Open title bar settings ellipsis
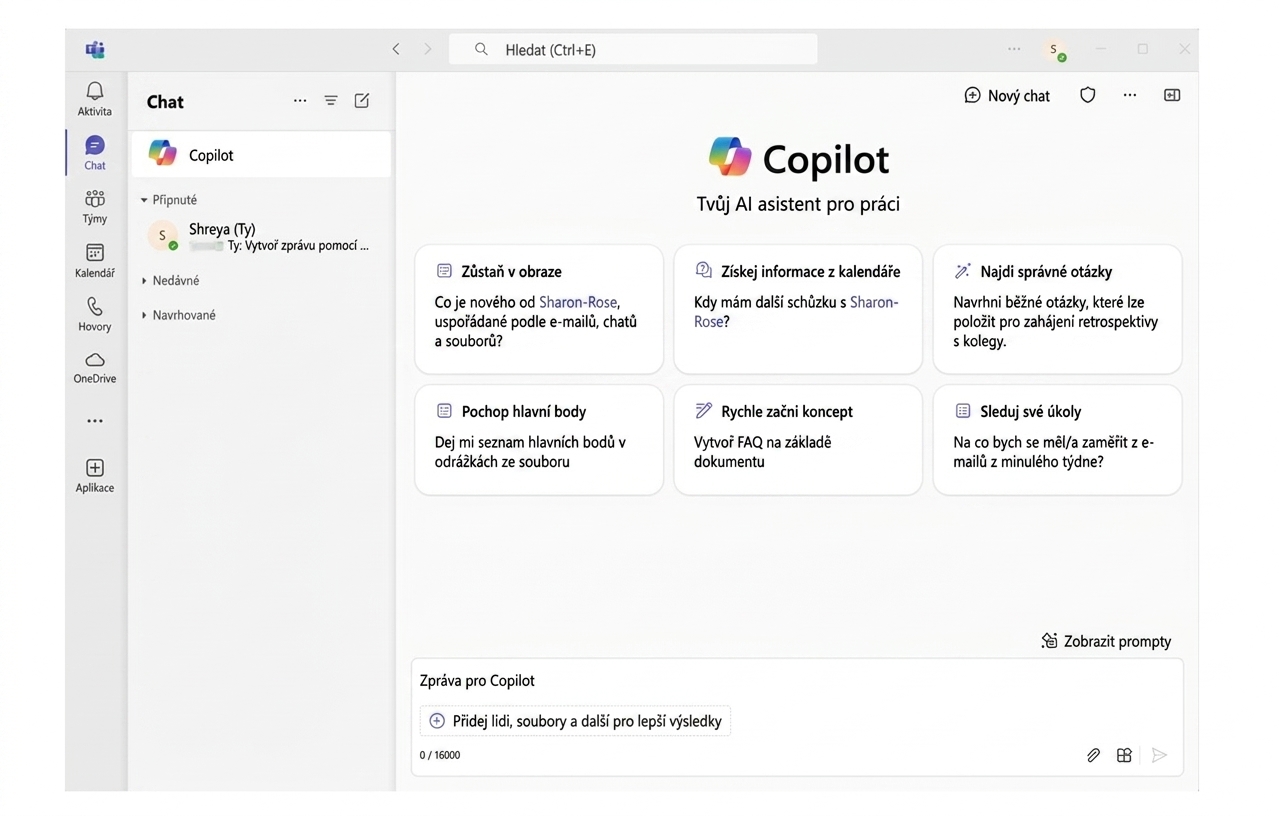1279x816 pixels. pyautogui.click(x=1015, y=49)
